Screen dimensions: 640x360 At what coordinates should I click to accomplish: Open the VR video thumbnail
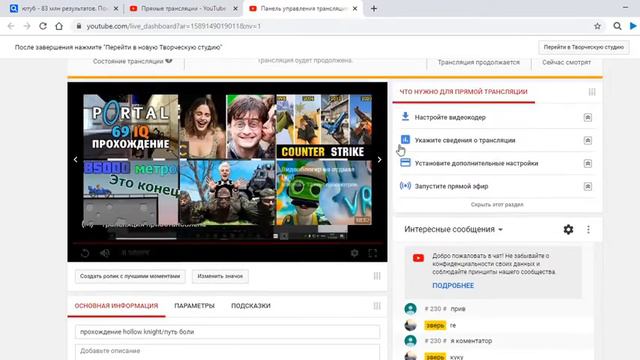coord(324,193)
